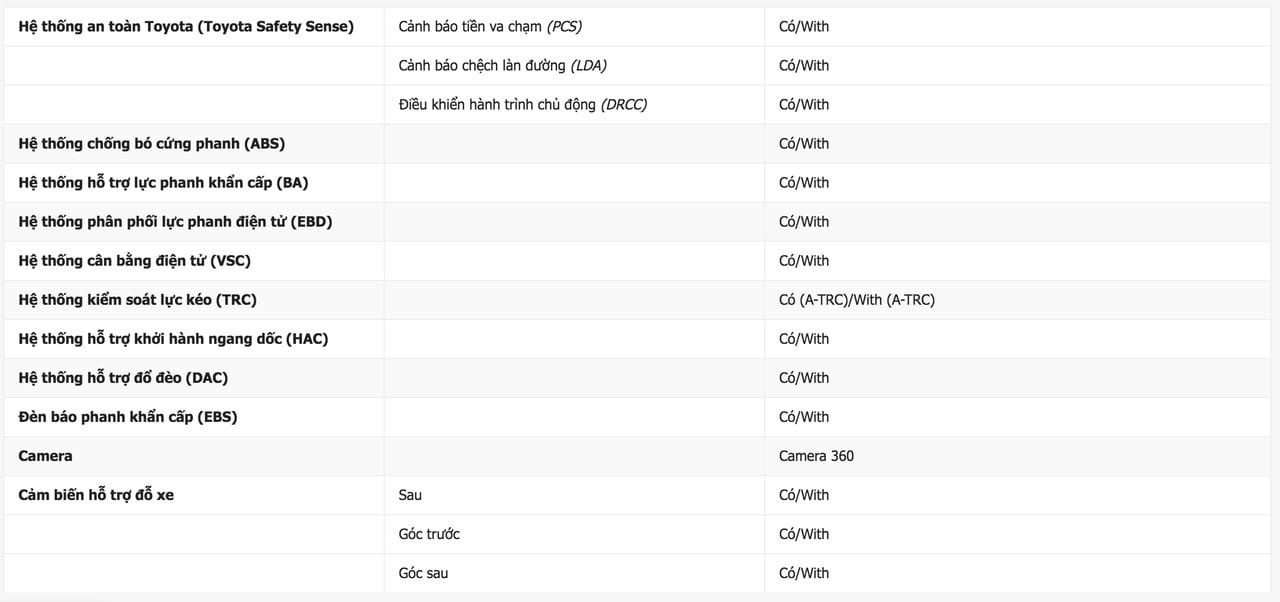Screen dimensions: 1280x602
Task: Select the "Sau" parking sensor cell
Action: 410,495
